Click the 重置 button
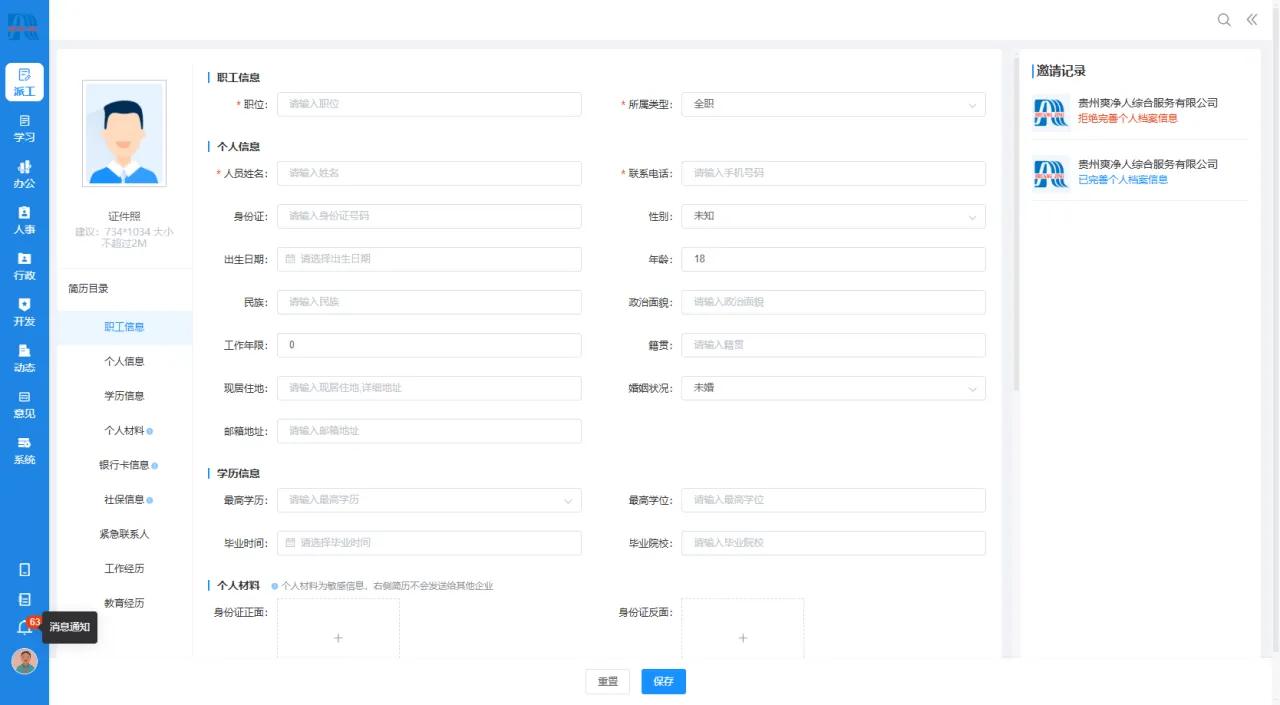1280x705 pixels. tap(608, 681)
